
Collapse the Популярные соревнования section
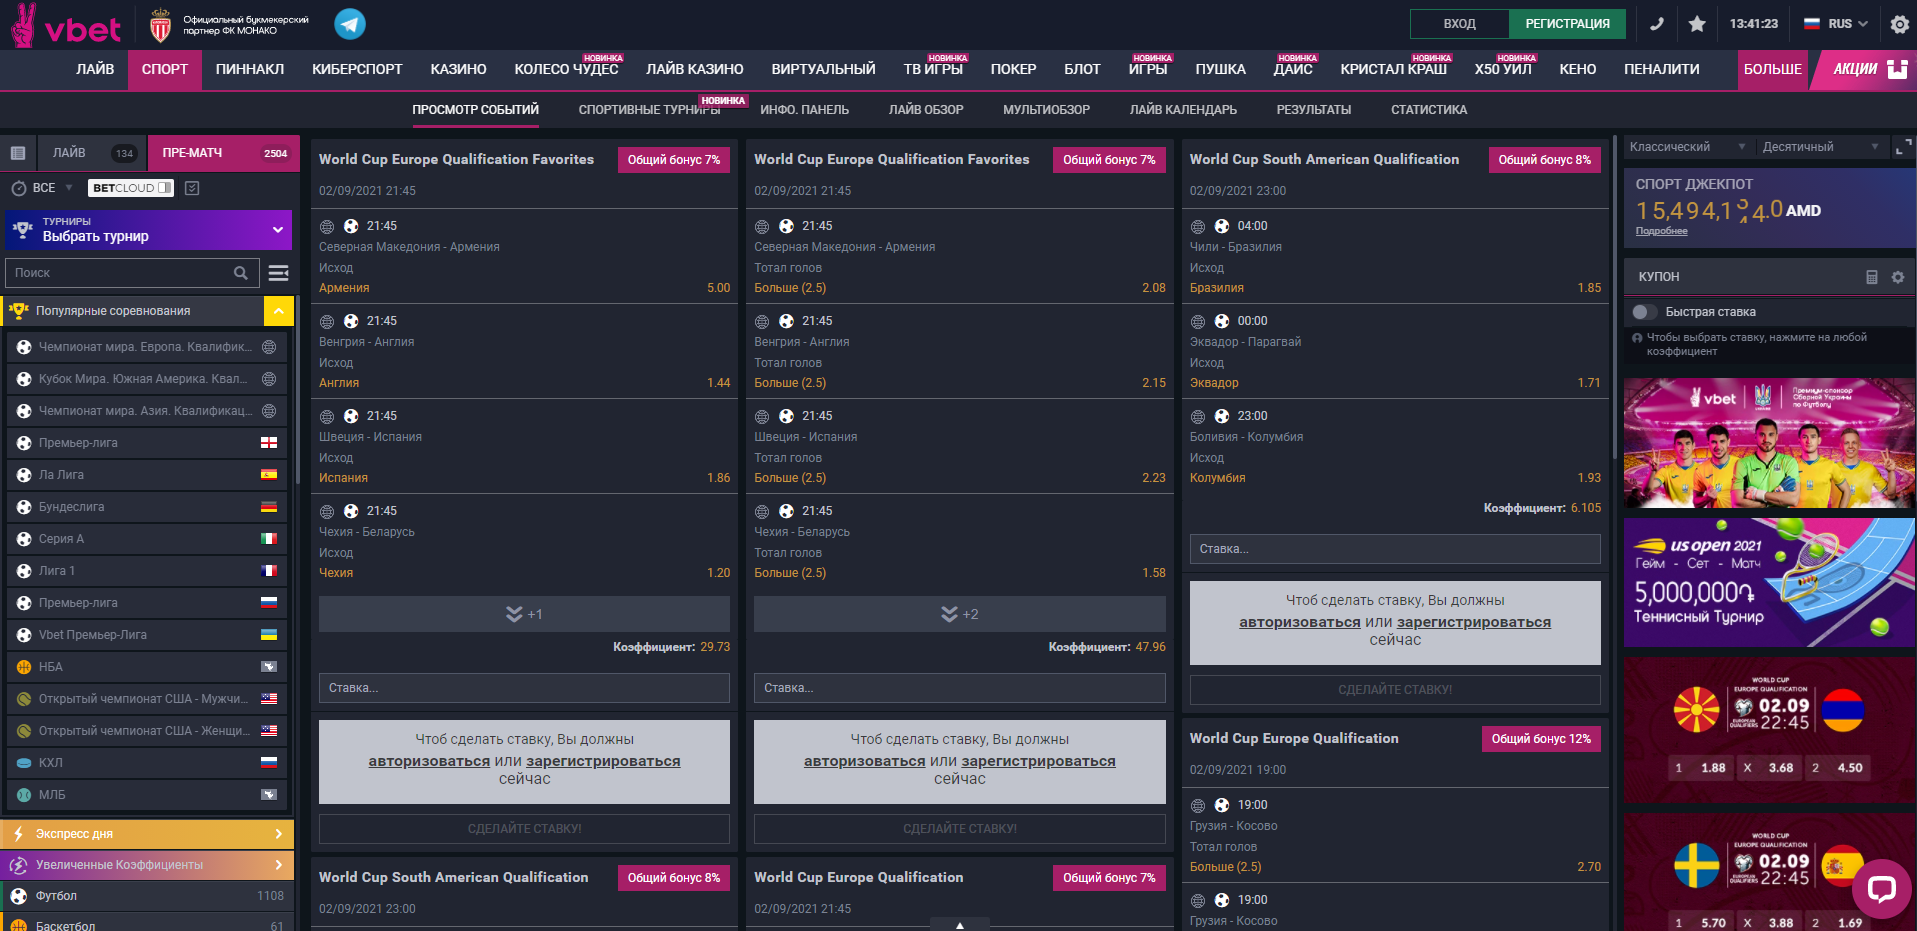tap(278, 311)
